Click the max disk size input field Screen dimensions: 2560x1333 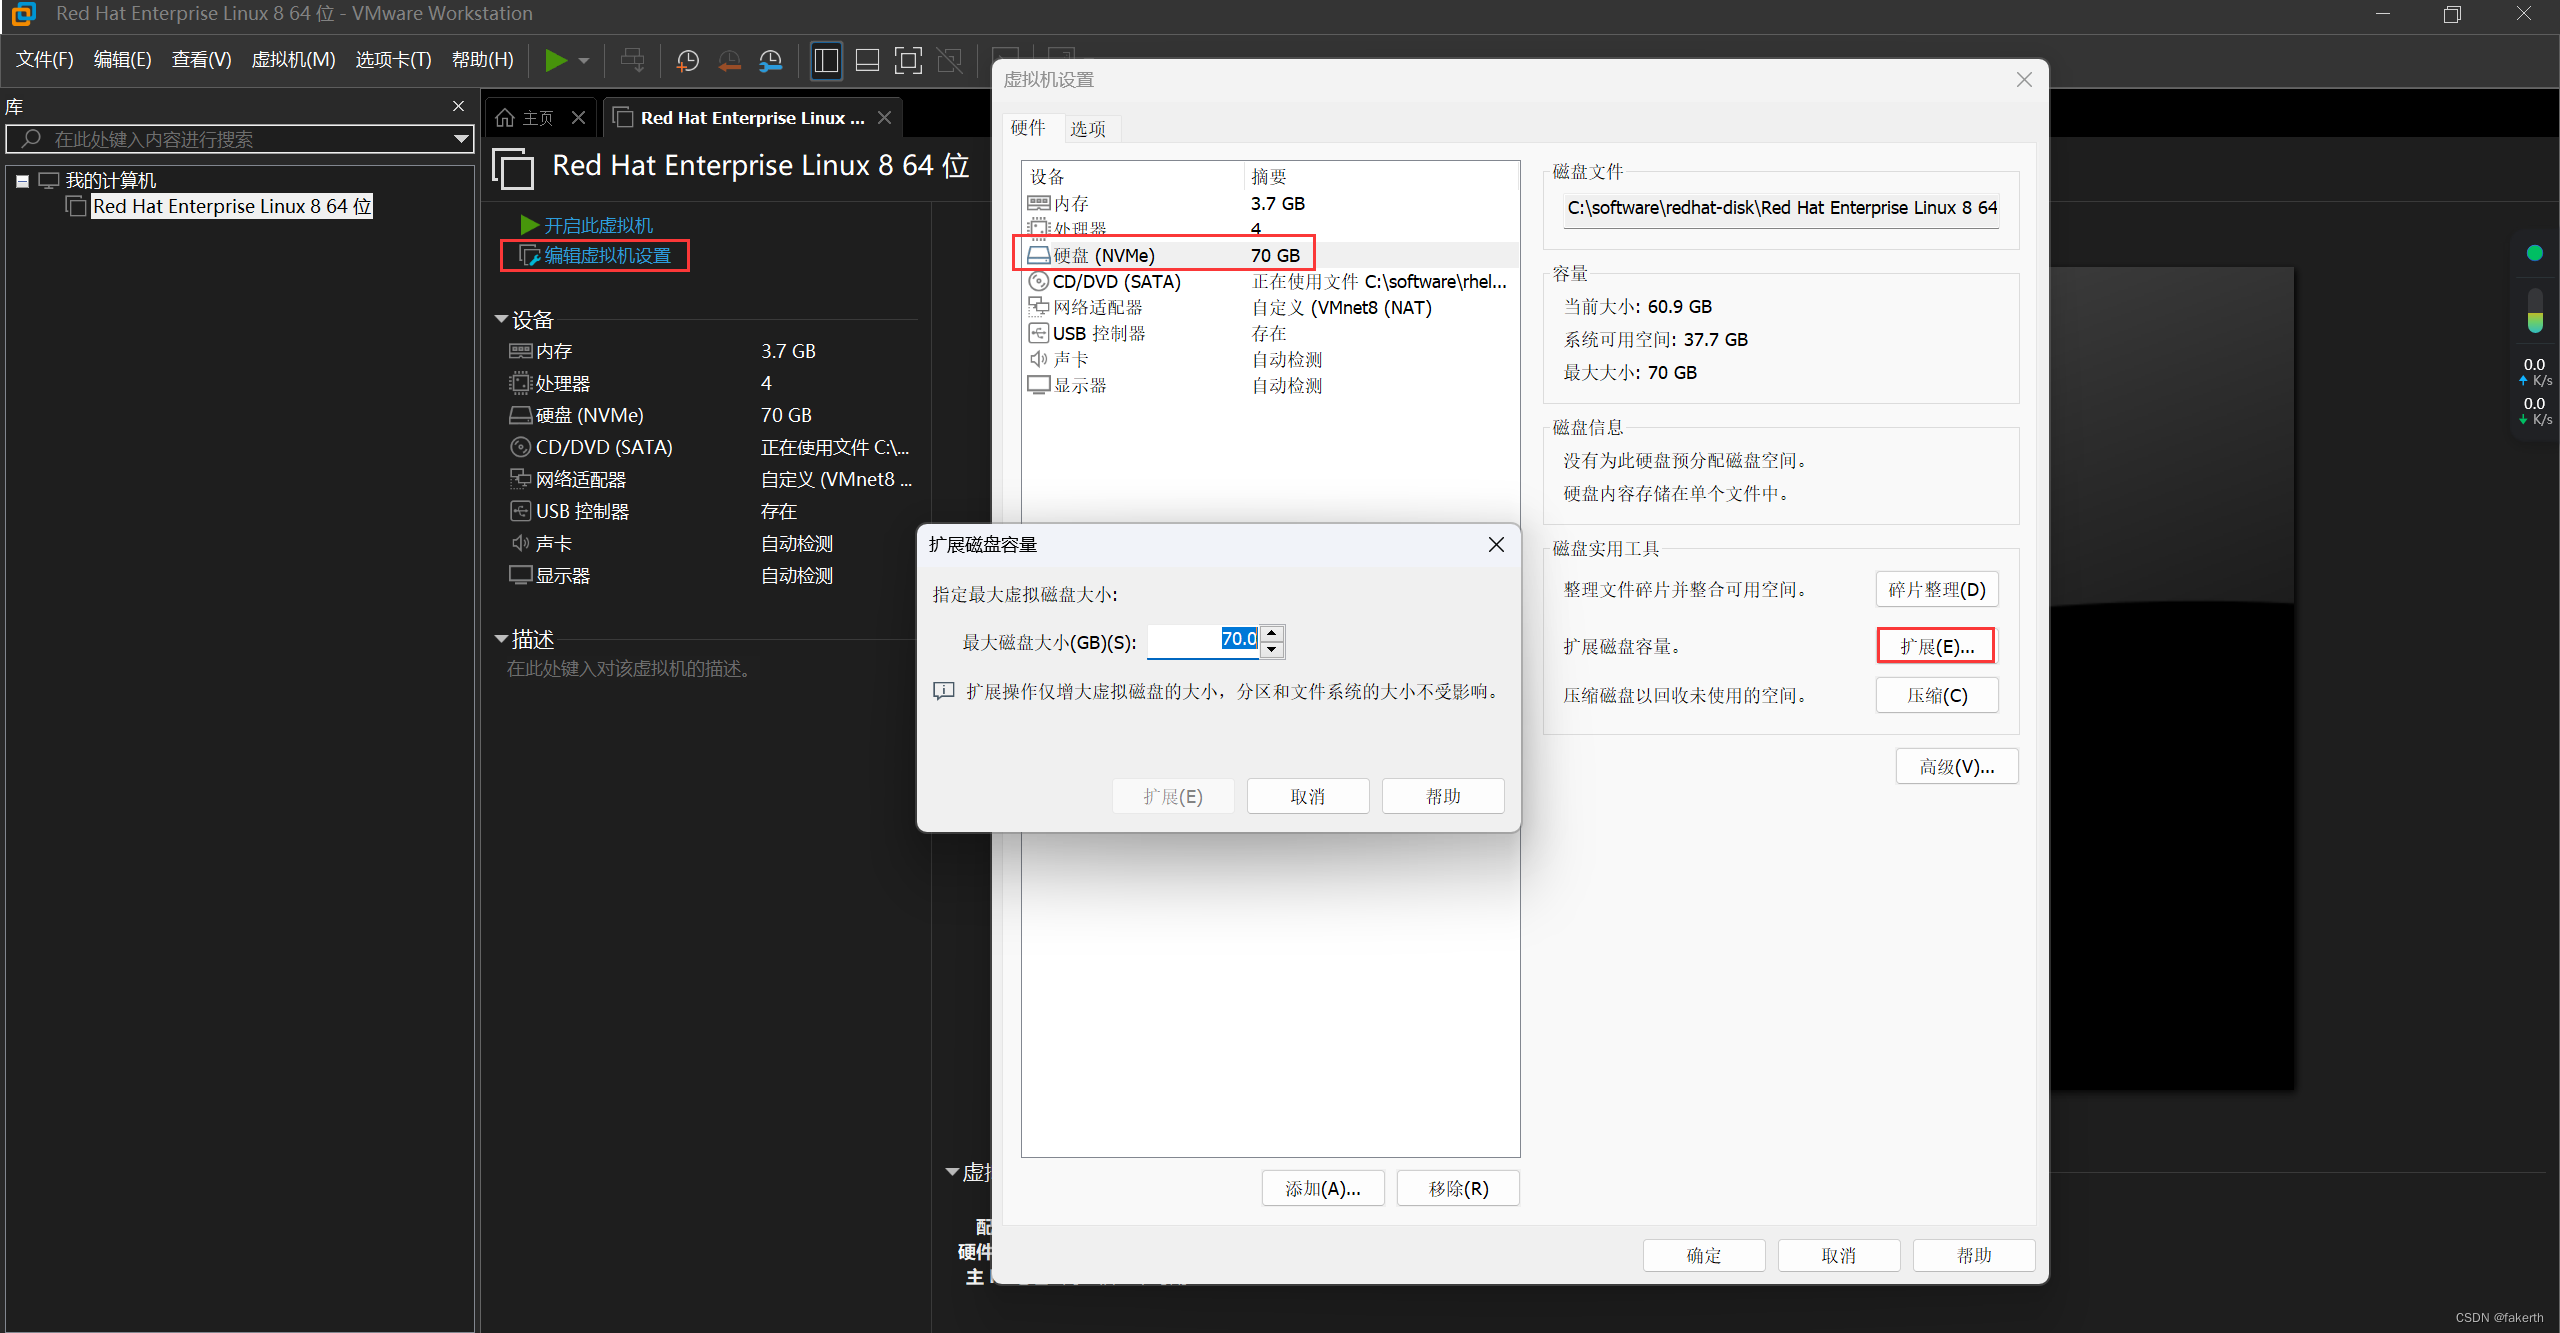(x=1203, y=641)
